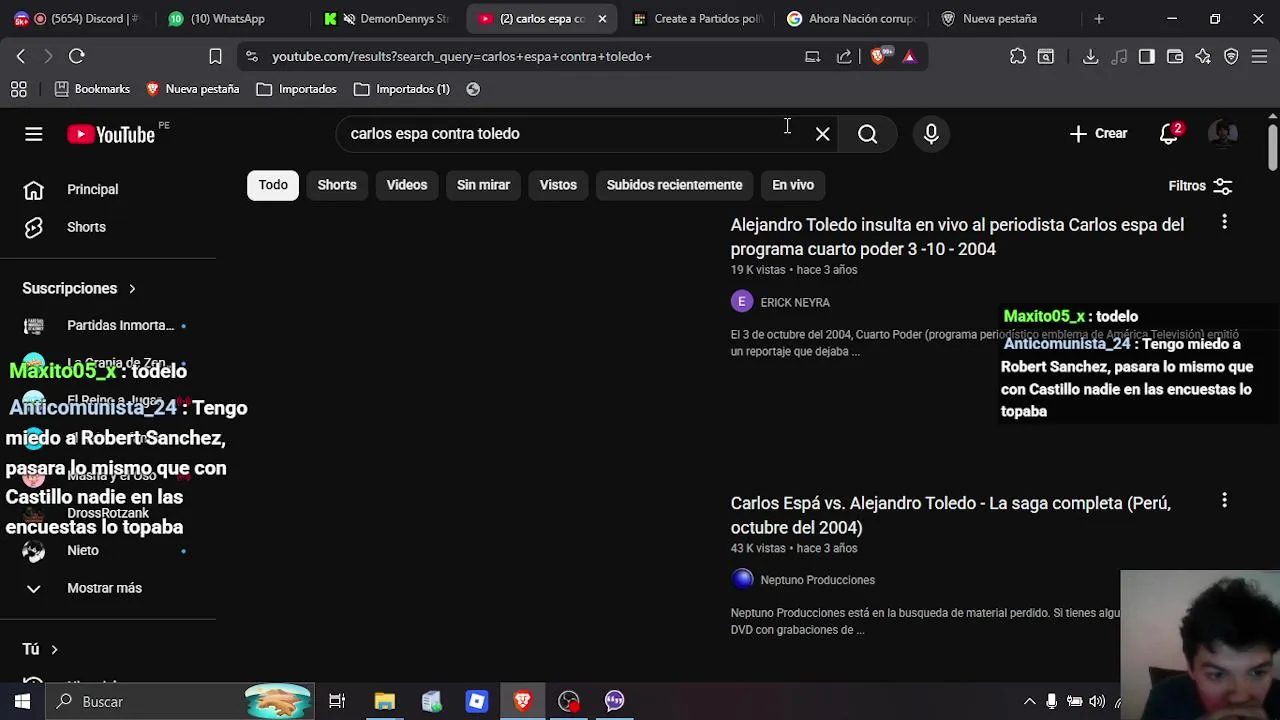Screen dimensions: 1280x720
Task: Open Windows Start menu
Action: point(22,701)
